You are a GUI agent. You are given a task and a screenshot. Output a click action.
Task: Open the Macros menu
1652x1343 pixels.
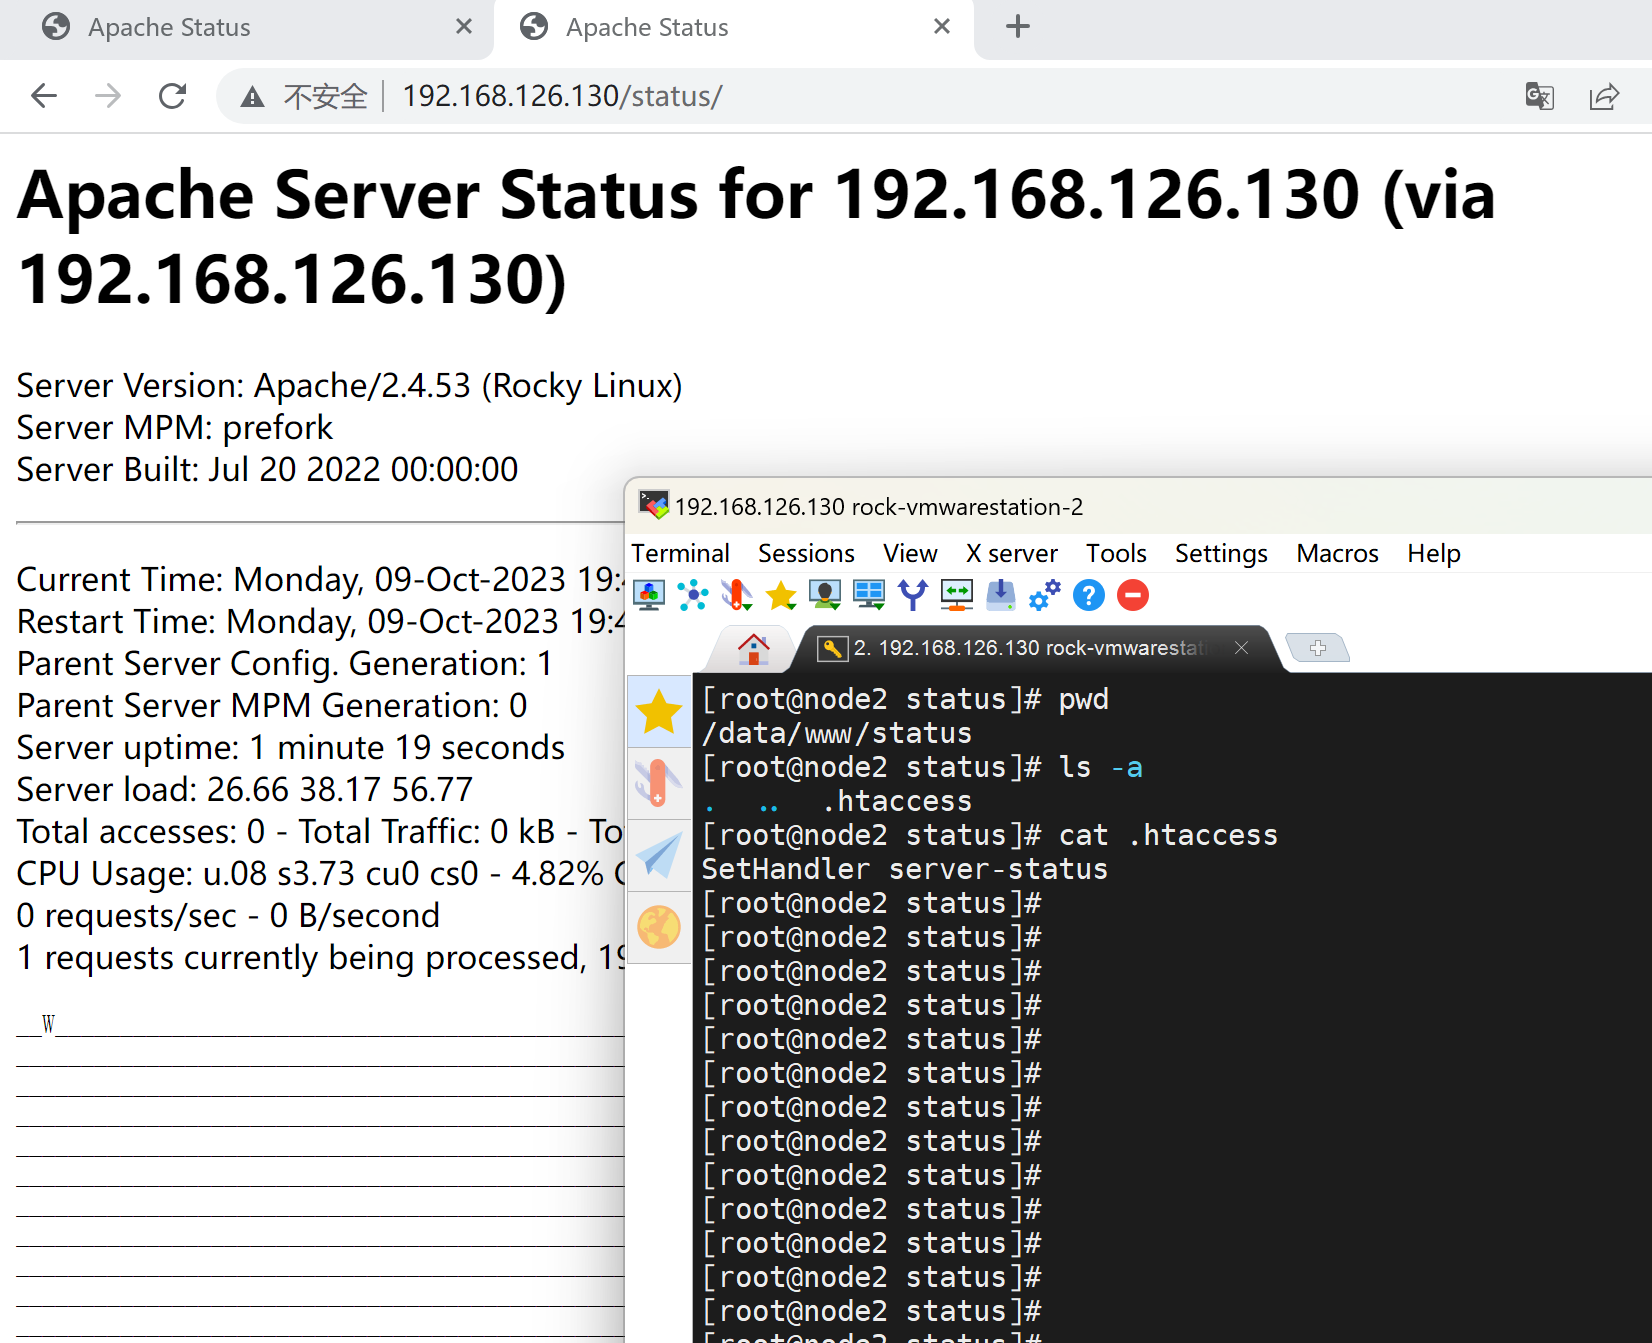[1337, 553]
